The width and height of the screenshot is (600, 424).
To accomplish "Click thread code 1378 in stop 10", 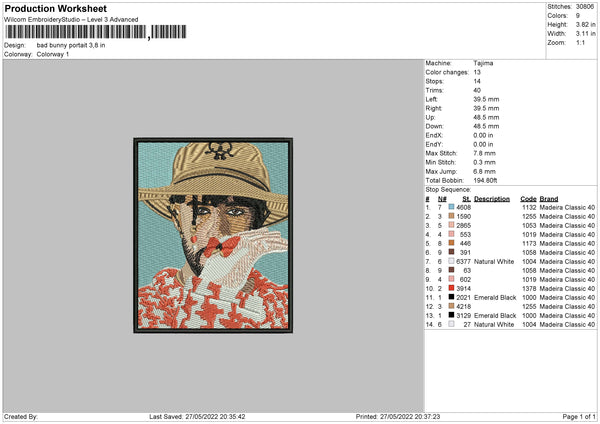I will tap(529, 289).
